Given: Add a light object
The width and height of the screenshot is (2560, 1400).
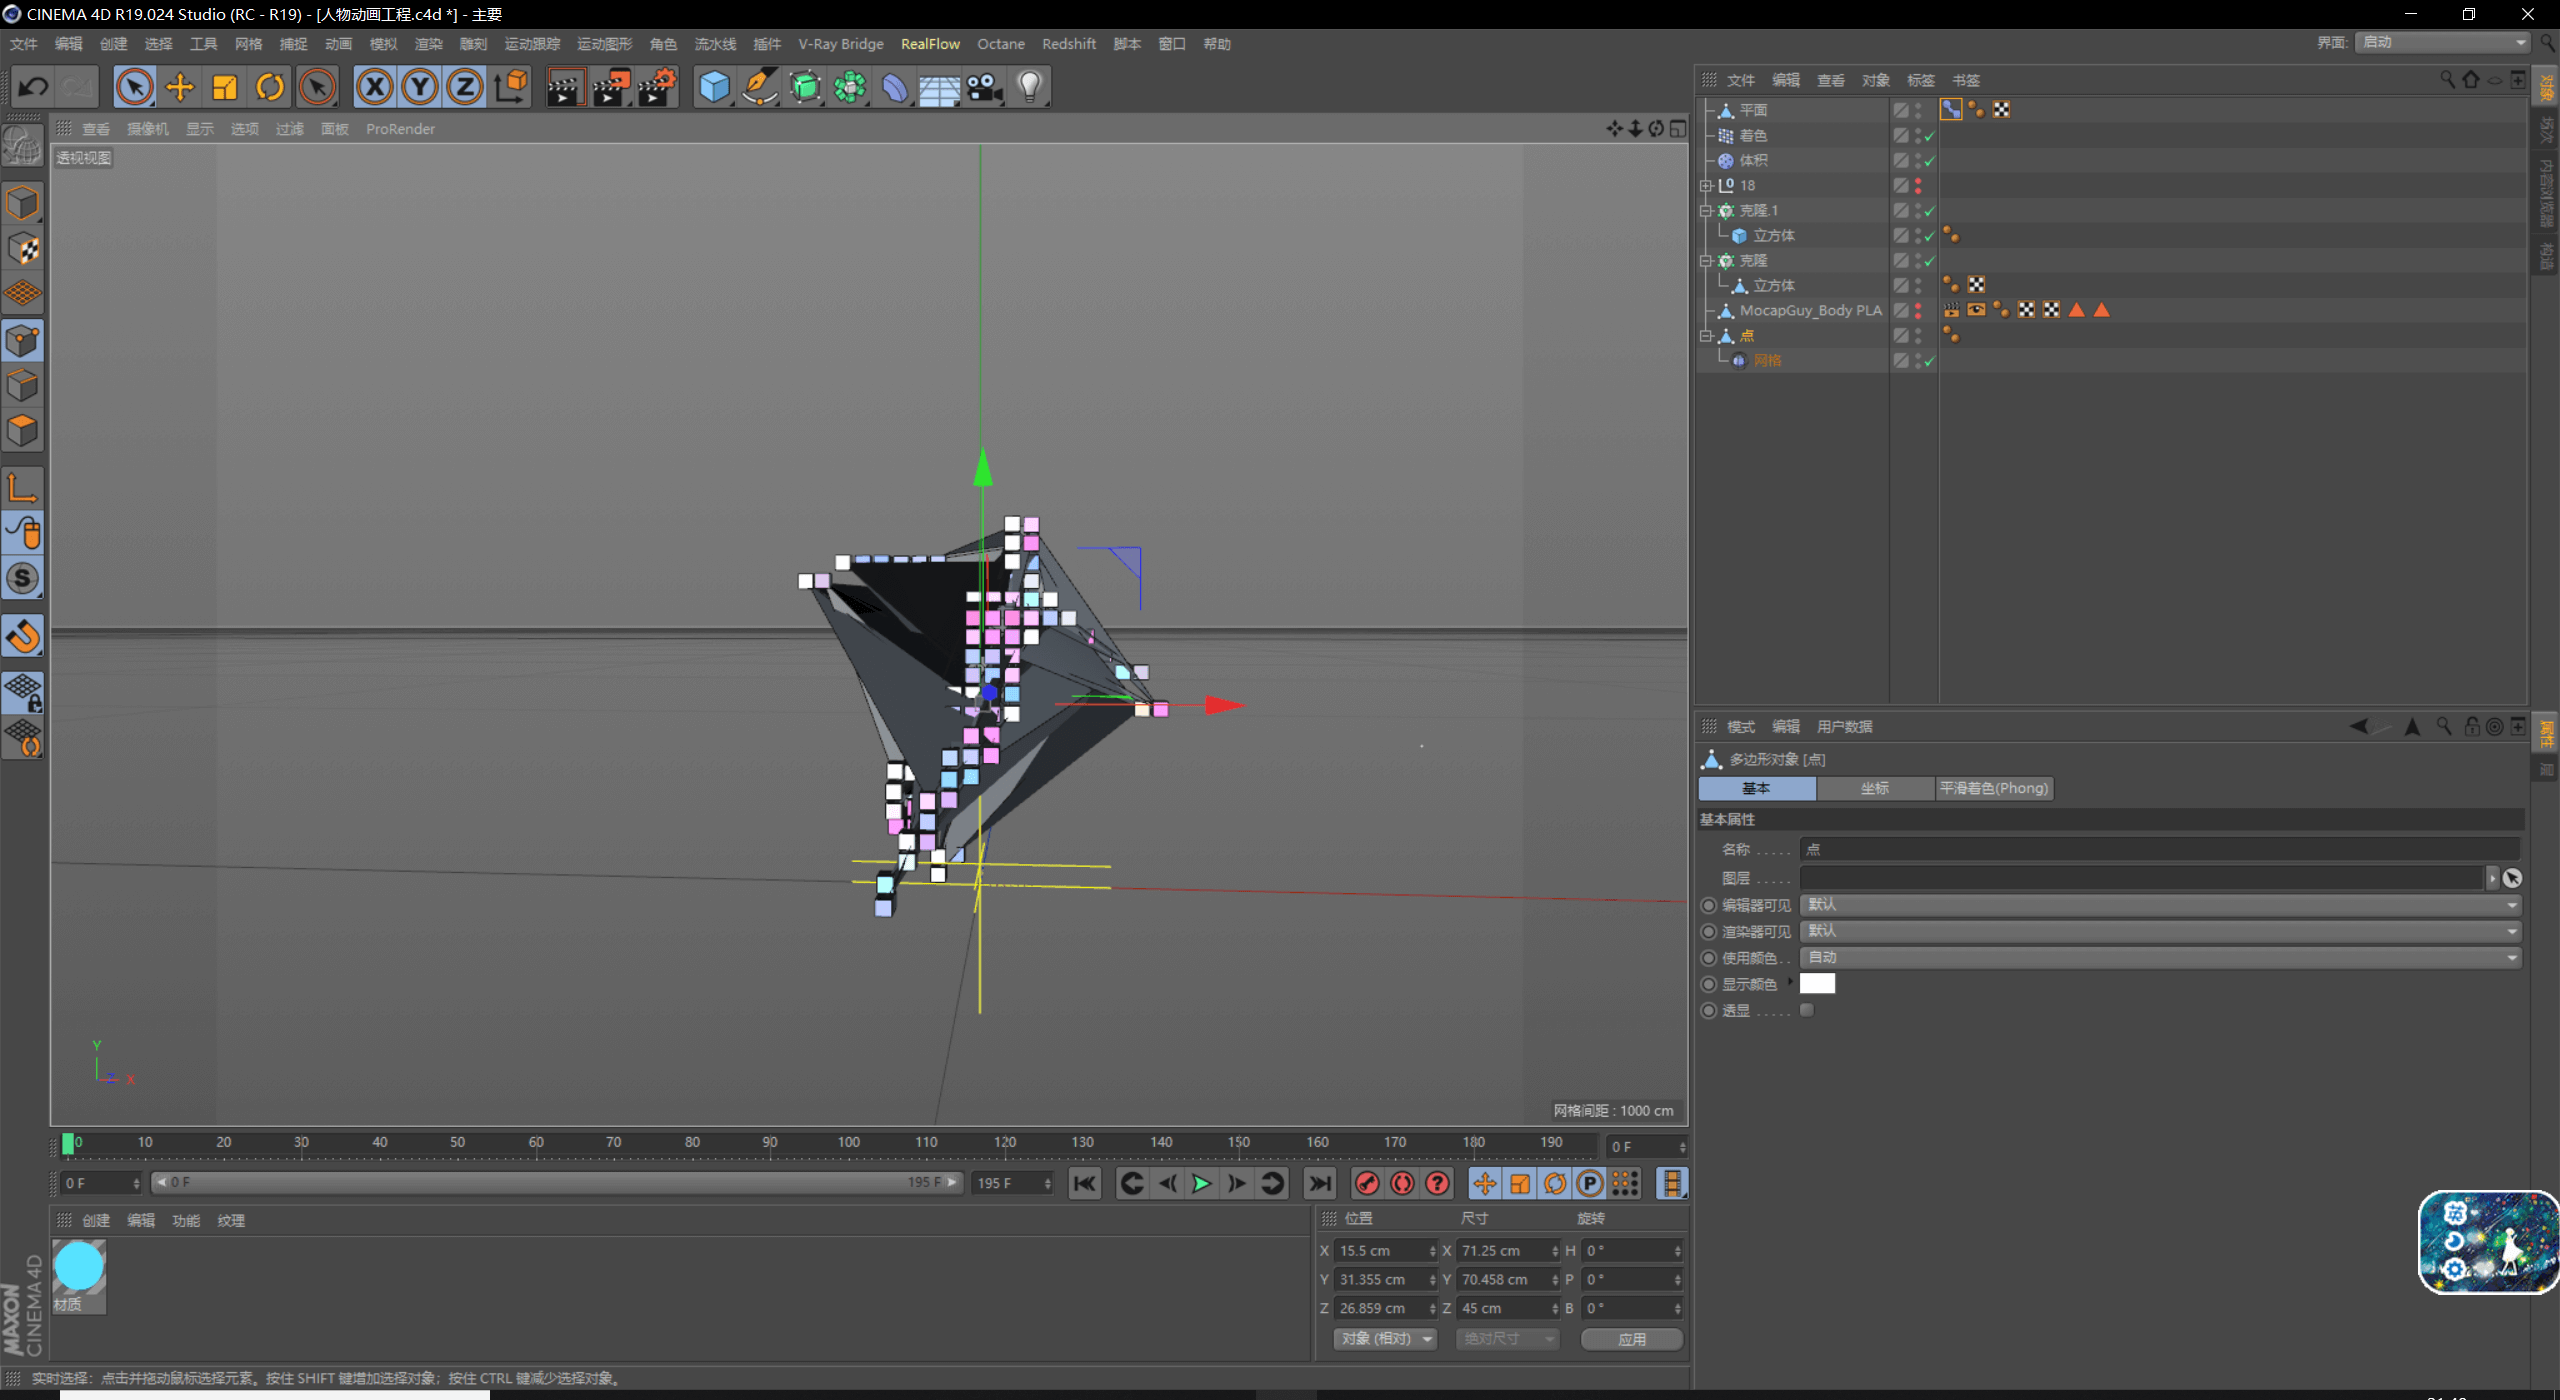Looking at the screenshot, I should (x=1029, y=87).
